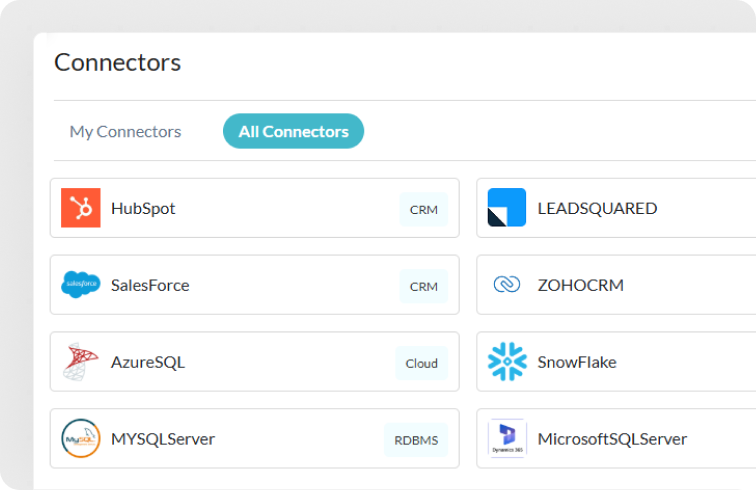The image size is (756, 490).
Task: Click the AzureSQL logo icon
Action: tap(80, 362)
